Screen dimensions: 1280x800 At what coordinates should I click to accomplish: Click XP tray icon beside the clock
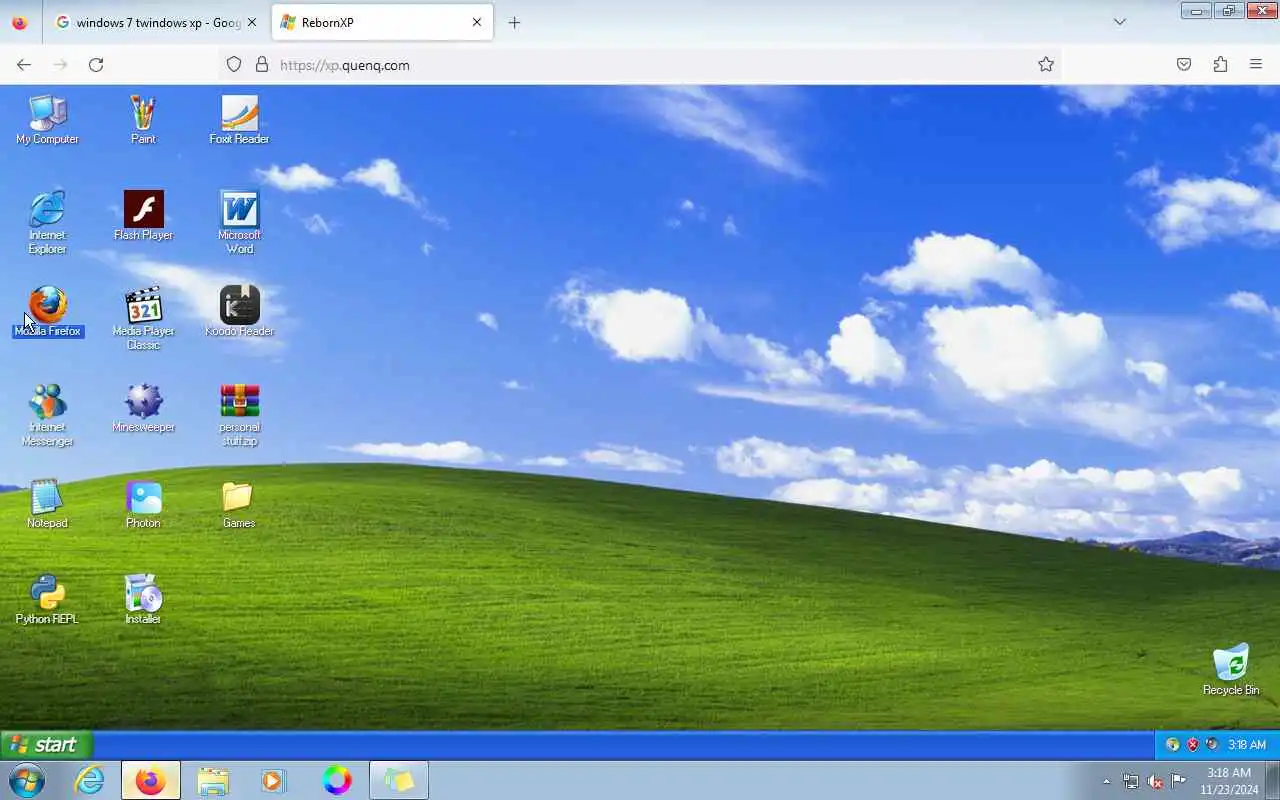1212,745
